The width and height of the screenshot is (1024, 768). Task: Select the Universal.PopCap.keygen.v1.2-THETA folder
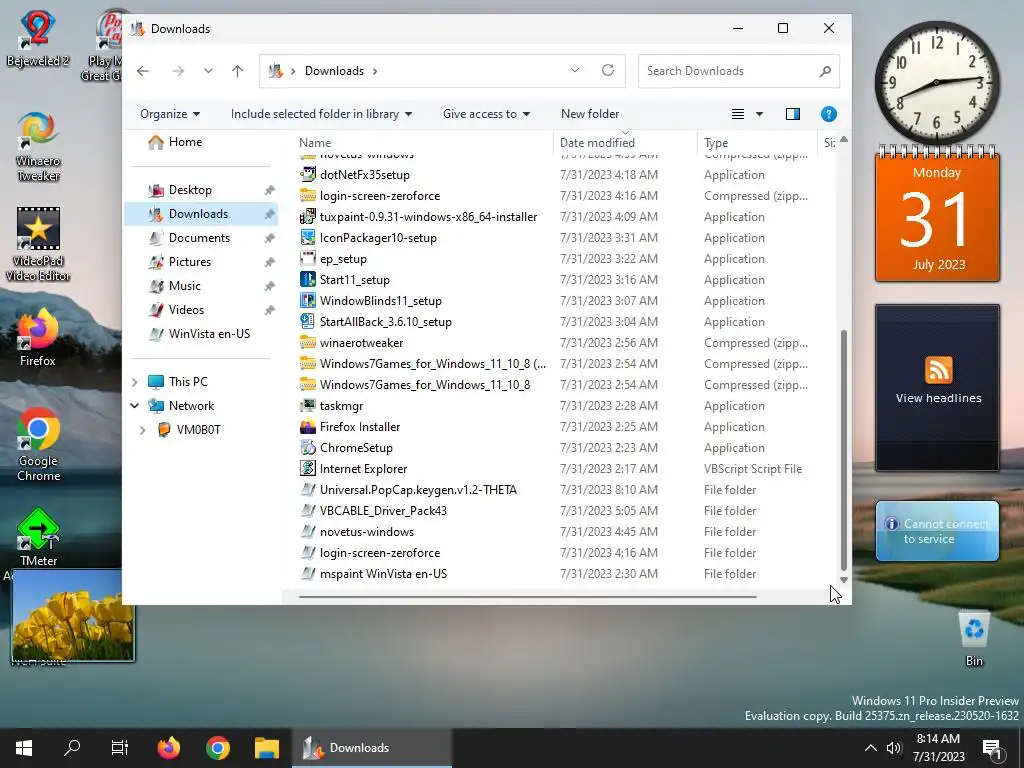418,490
